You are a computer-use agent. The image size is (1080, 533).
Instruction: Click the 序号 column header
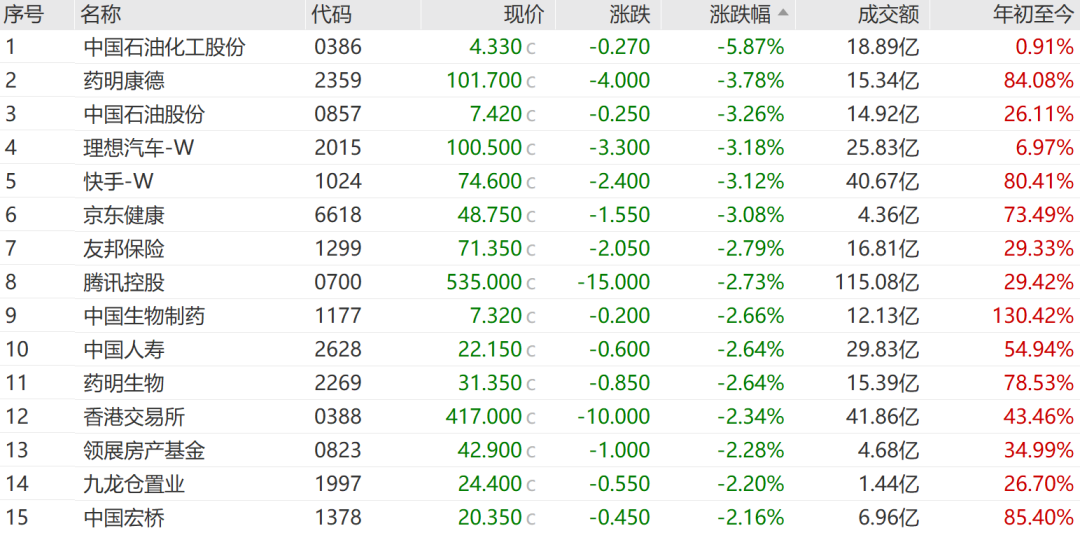[x=23, y=14]
